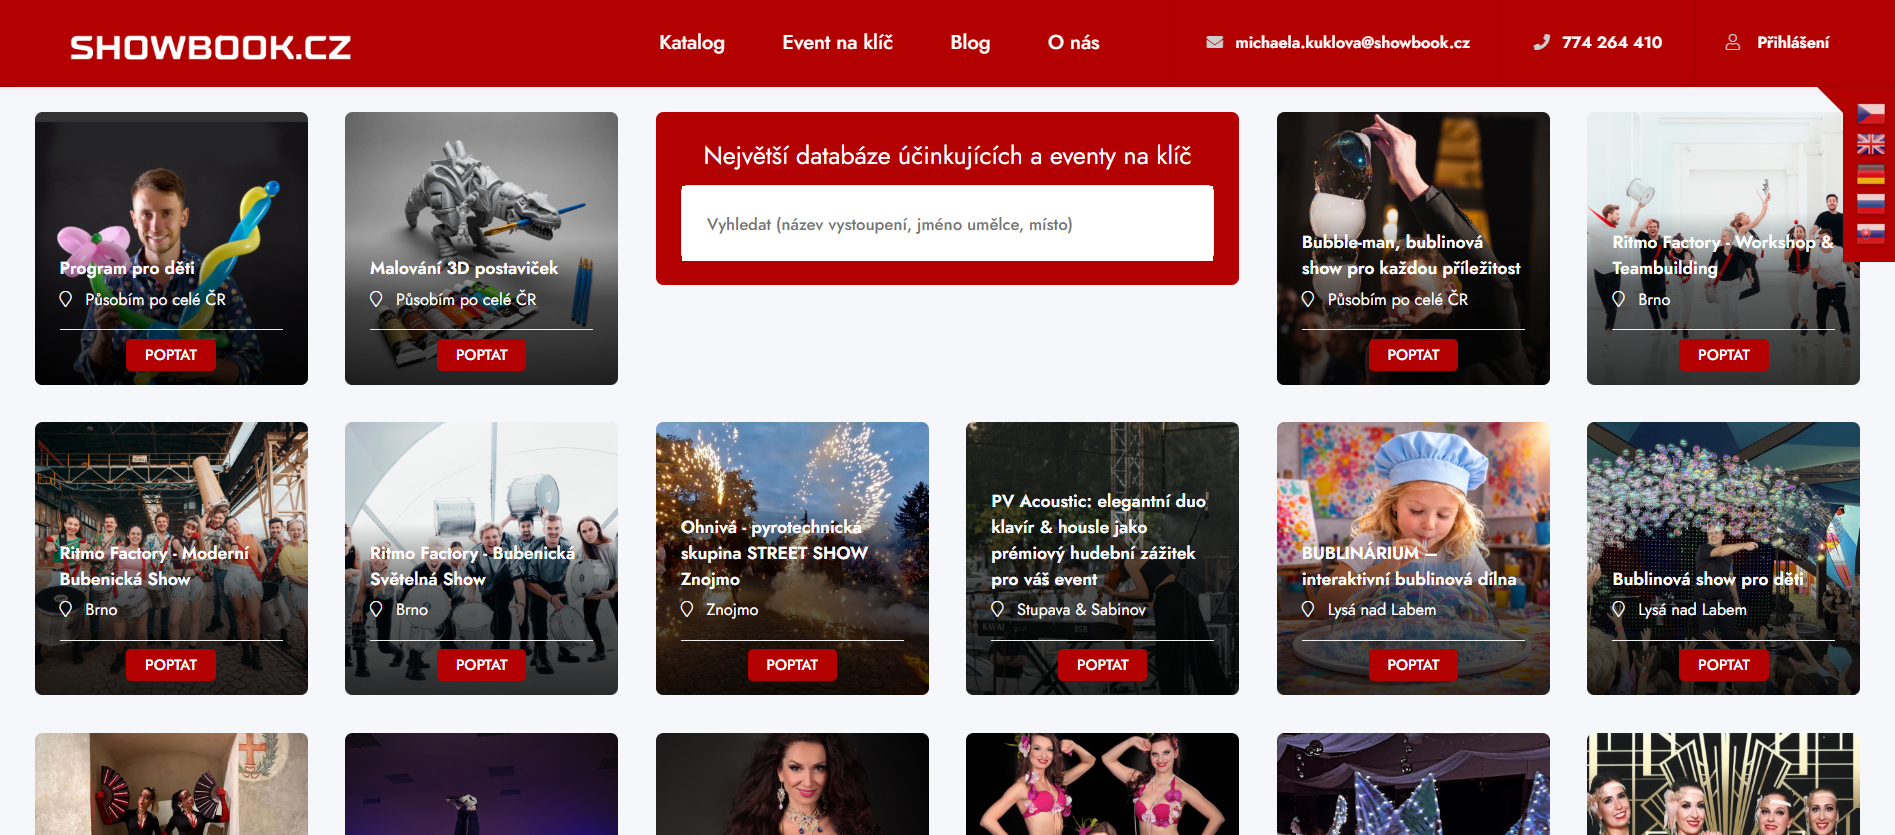Click the 774 264 410 phone link
Screen dimensions: 1895x835
pos(1612,42)
